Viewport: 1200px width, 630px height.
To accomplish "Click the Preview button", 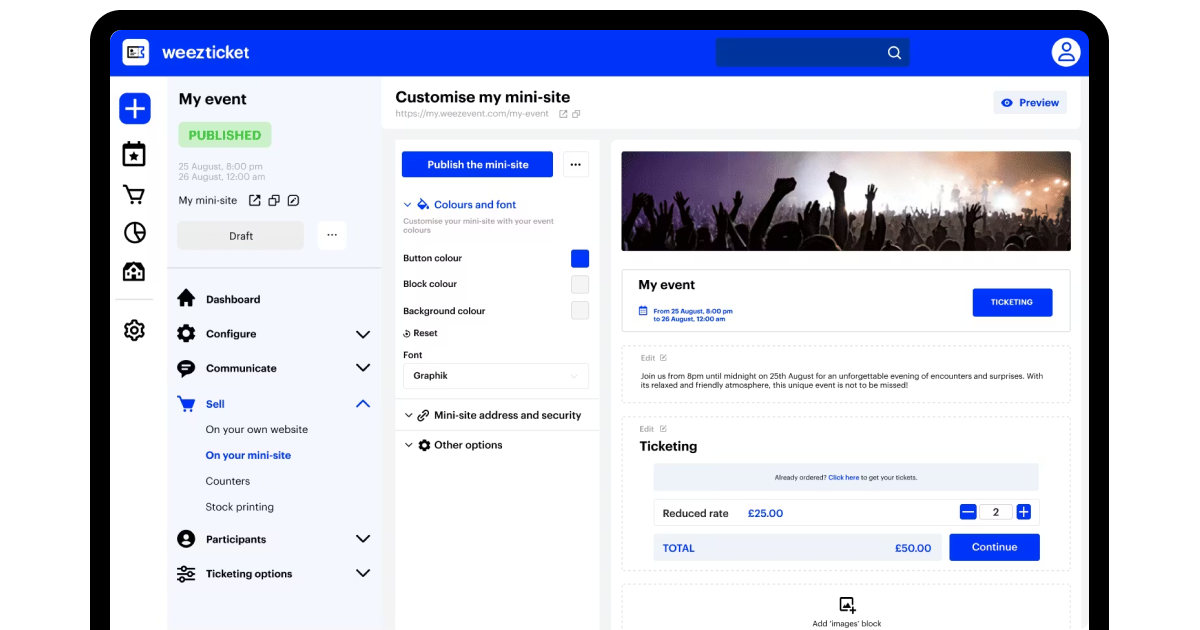I will pyautogui.click(x=1030, y=103).
